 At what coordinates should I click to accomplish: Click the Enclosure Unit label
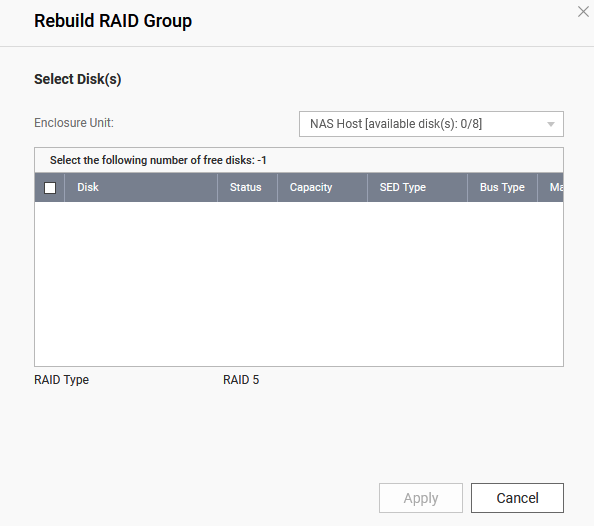(x=74, y=123)
